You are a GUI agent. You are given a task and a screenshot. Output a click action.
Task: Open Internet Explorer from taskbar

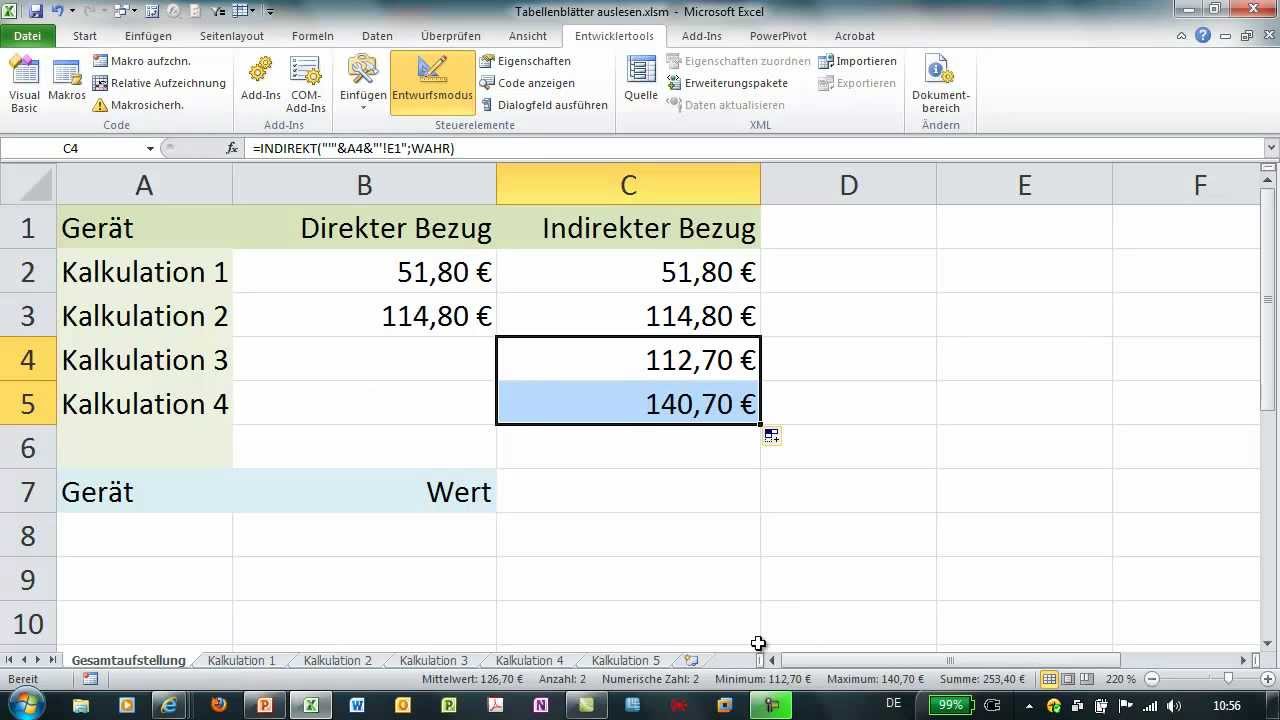click(x=171, y=705)
